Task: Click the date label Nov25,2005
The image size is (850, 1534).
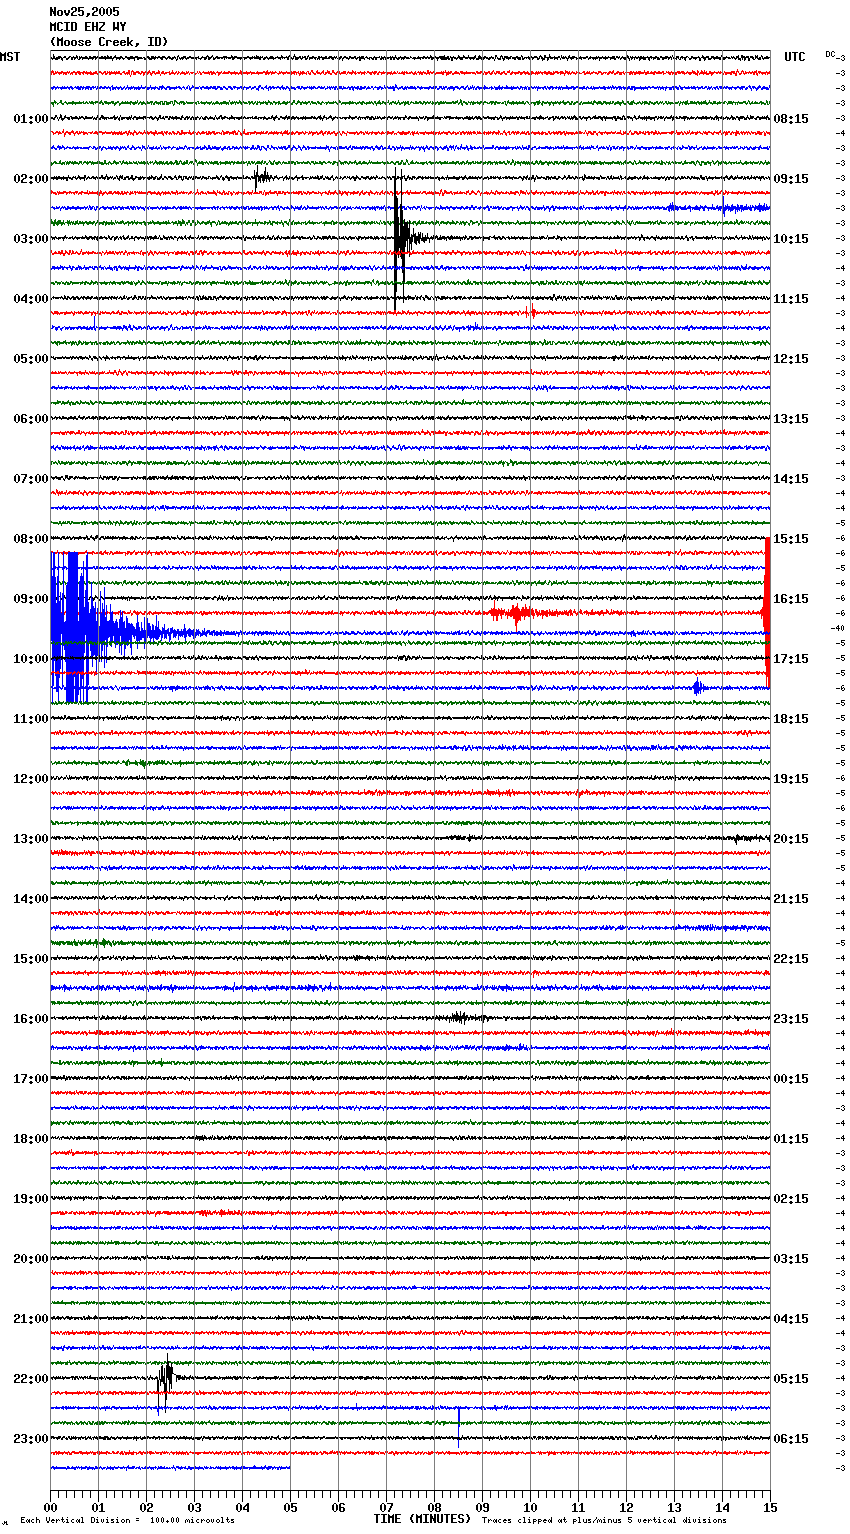Action: [84, 12]
